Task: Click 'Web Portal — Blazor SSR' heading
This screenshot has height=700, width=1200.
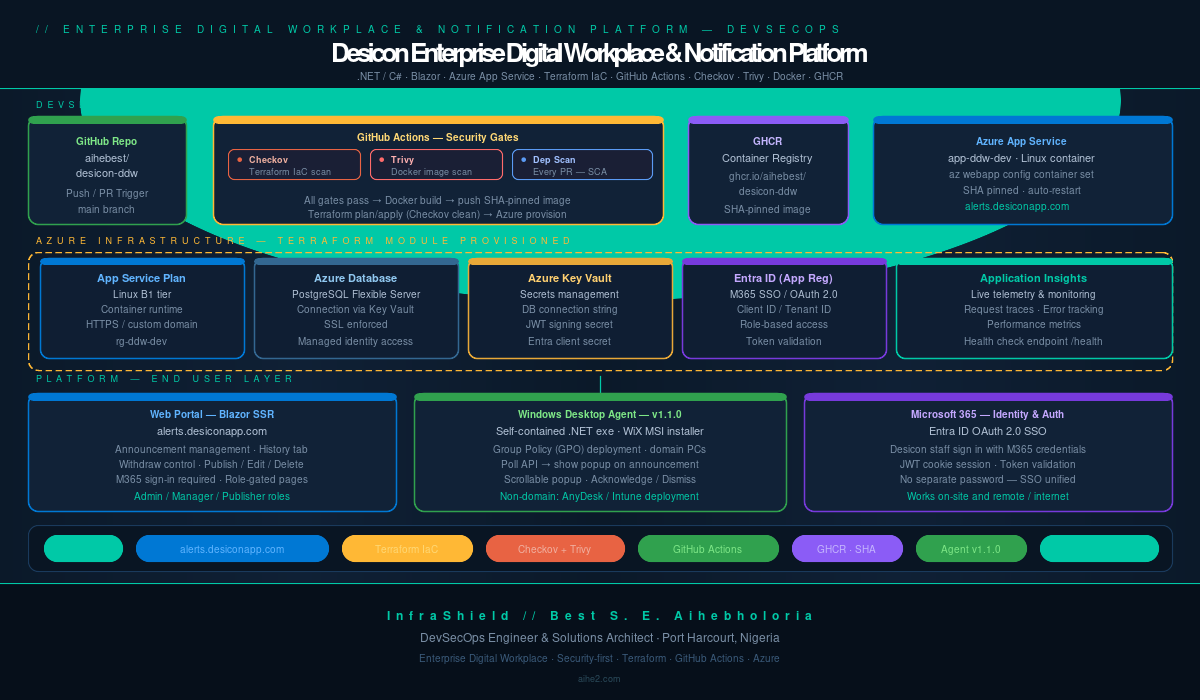Action: (212, 414)
